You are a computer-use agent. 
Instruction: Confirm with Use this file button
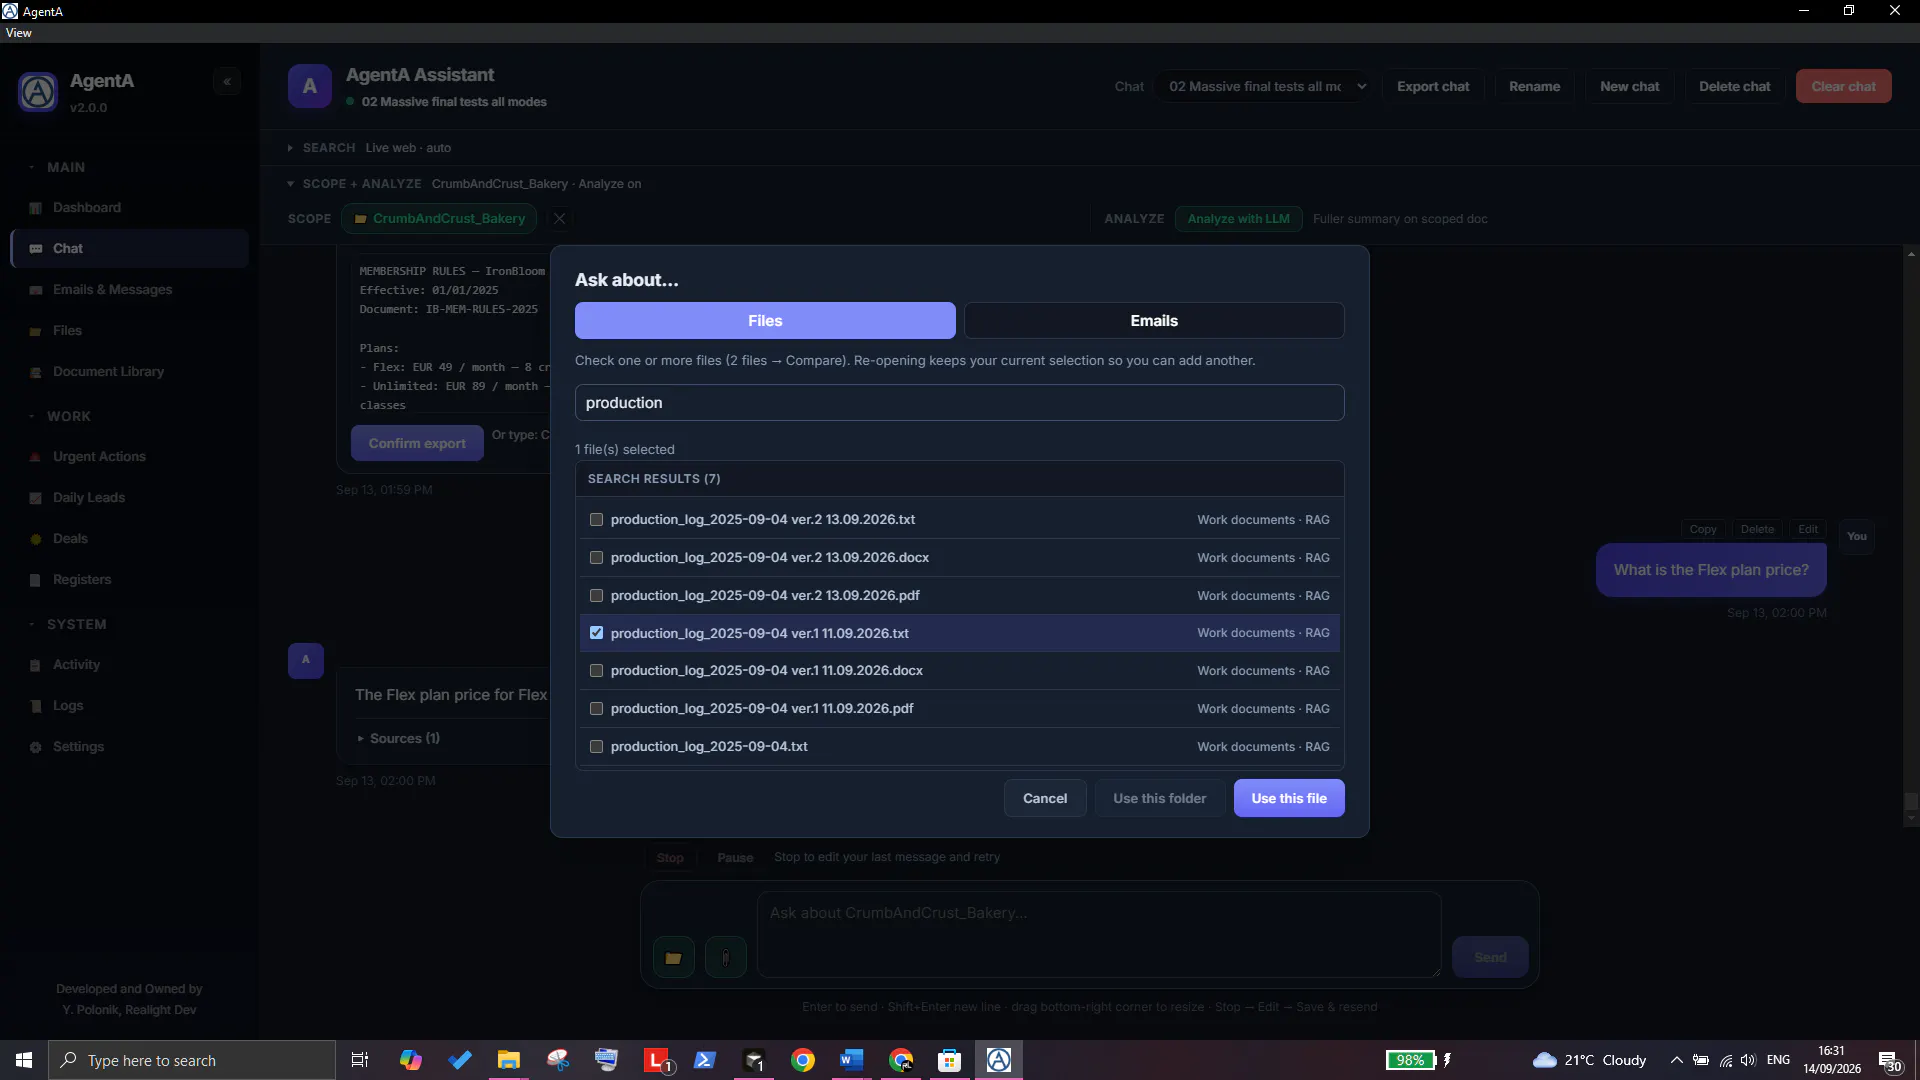click(x=1288, y=798)
